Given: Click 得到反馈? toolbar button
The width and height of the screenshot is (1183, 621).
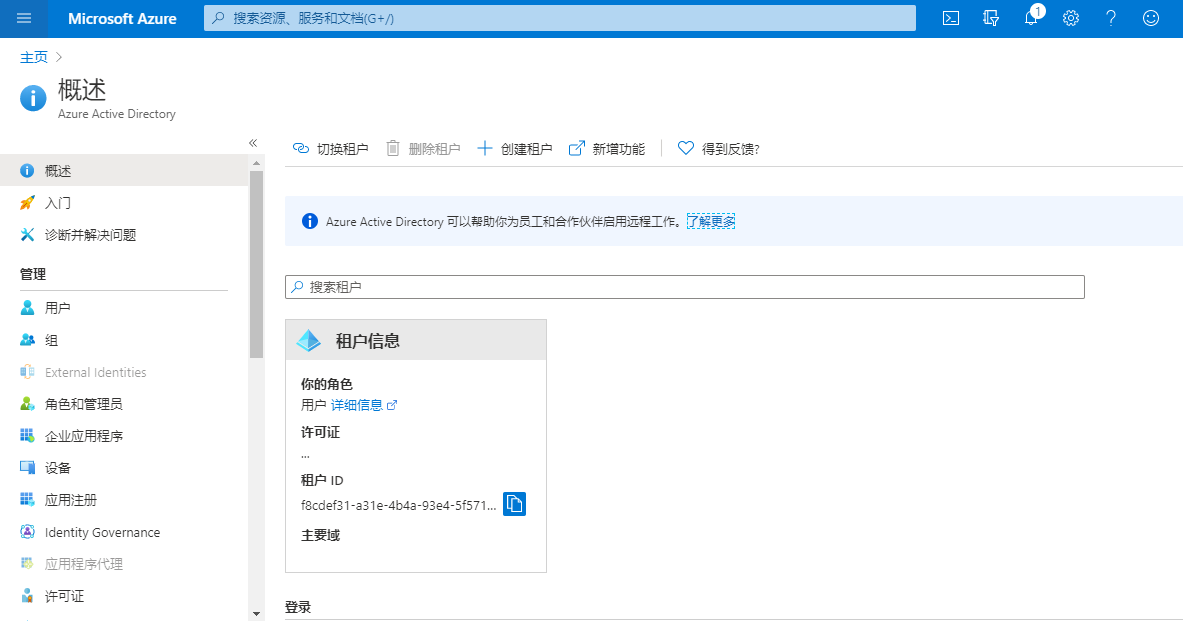Looking at the screenshot, I should [718, 149].
